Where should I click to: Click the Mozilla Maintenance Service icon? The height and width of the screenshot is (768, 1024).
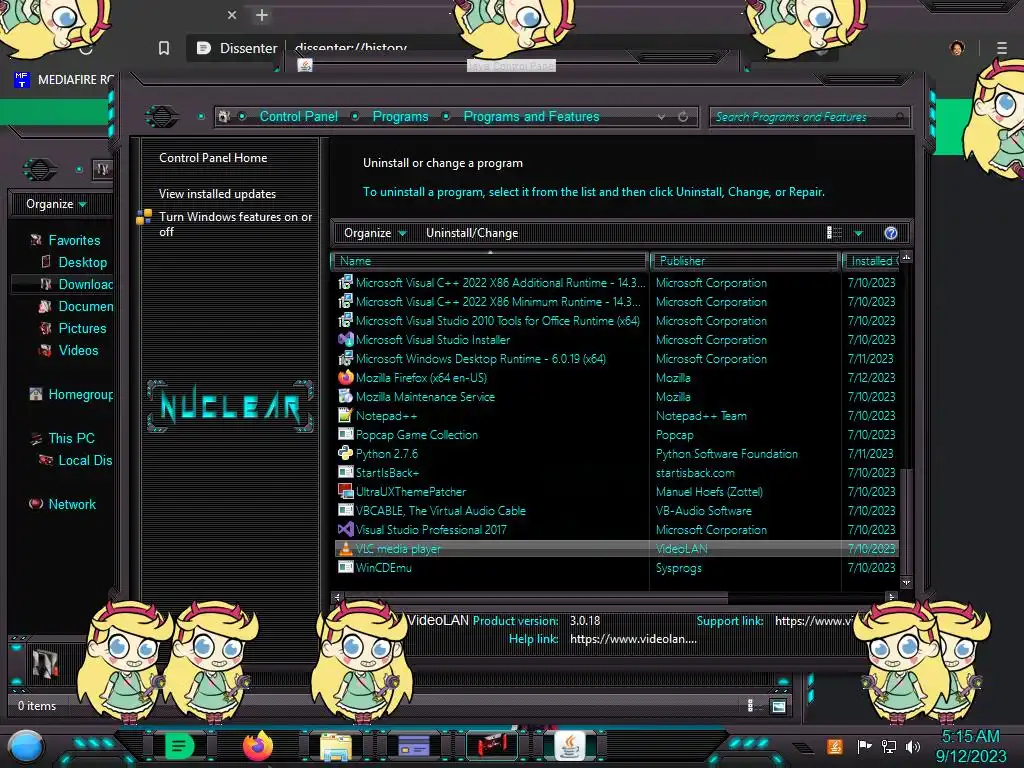345,397
